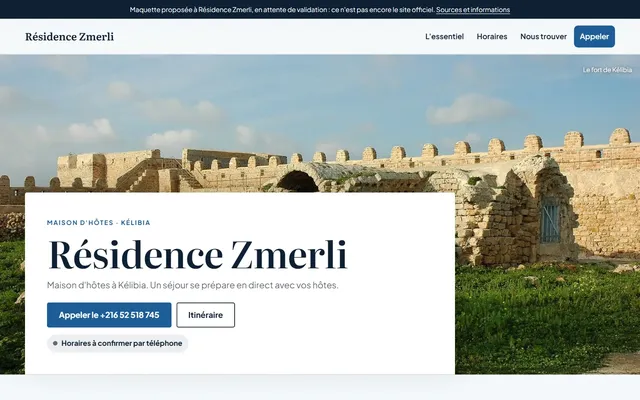Click the Maquette proposée banner notice text
The height and width of the screenshot is (400, 640).
pos(282,10)
